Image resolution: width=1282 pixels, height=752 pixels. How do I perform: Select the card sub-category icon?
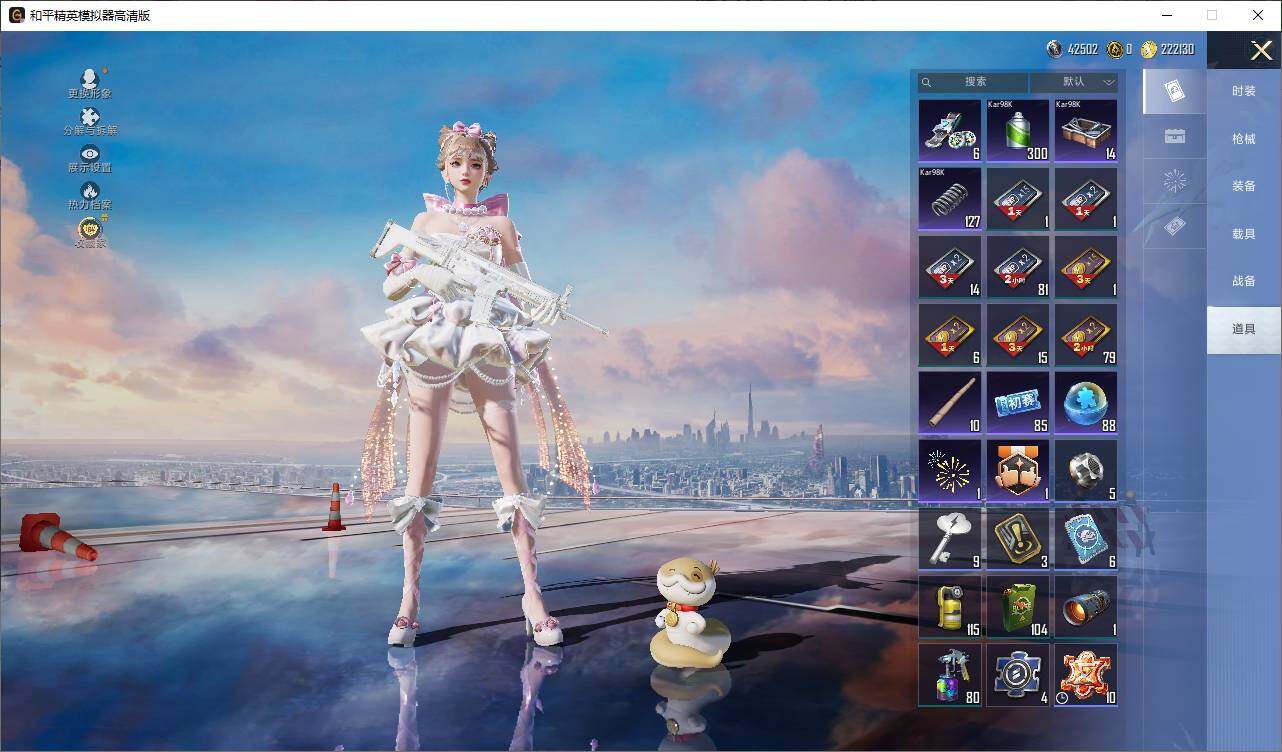[1175, 92]
